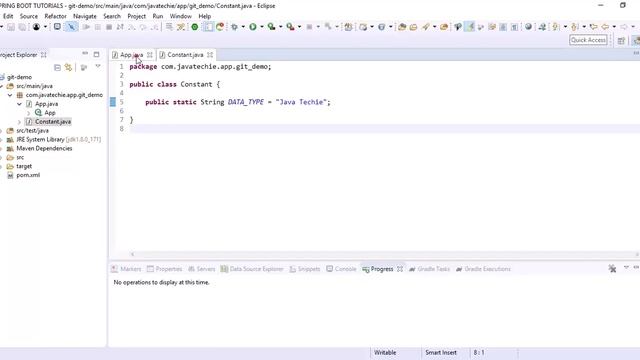Open the Source menu

(29, 16)
